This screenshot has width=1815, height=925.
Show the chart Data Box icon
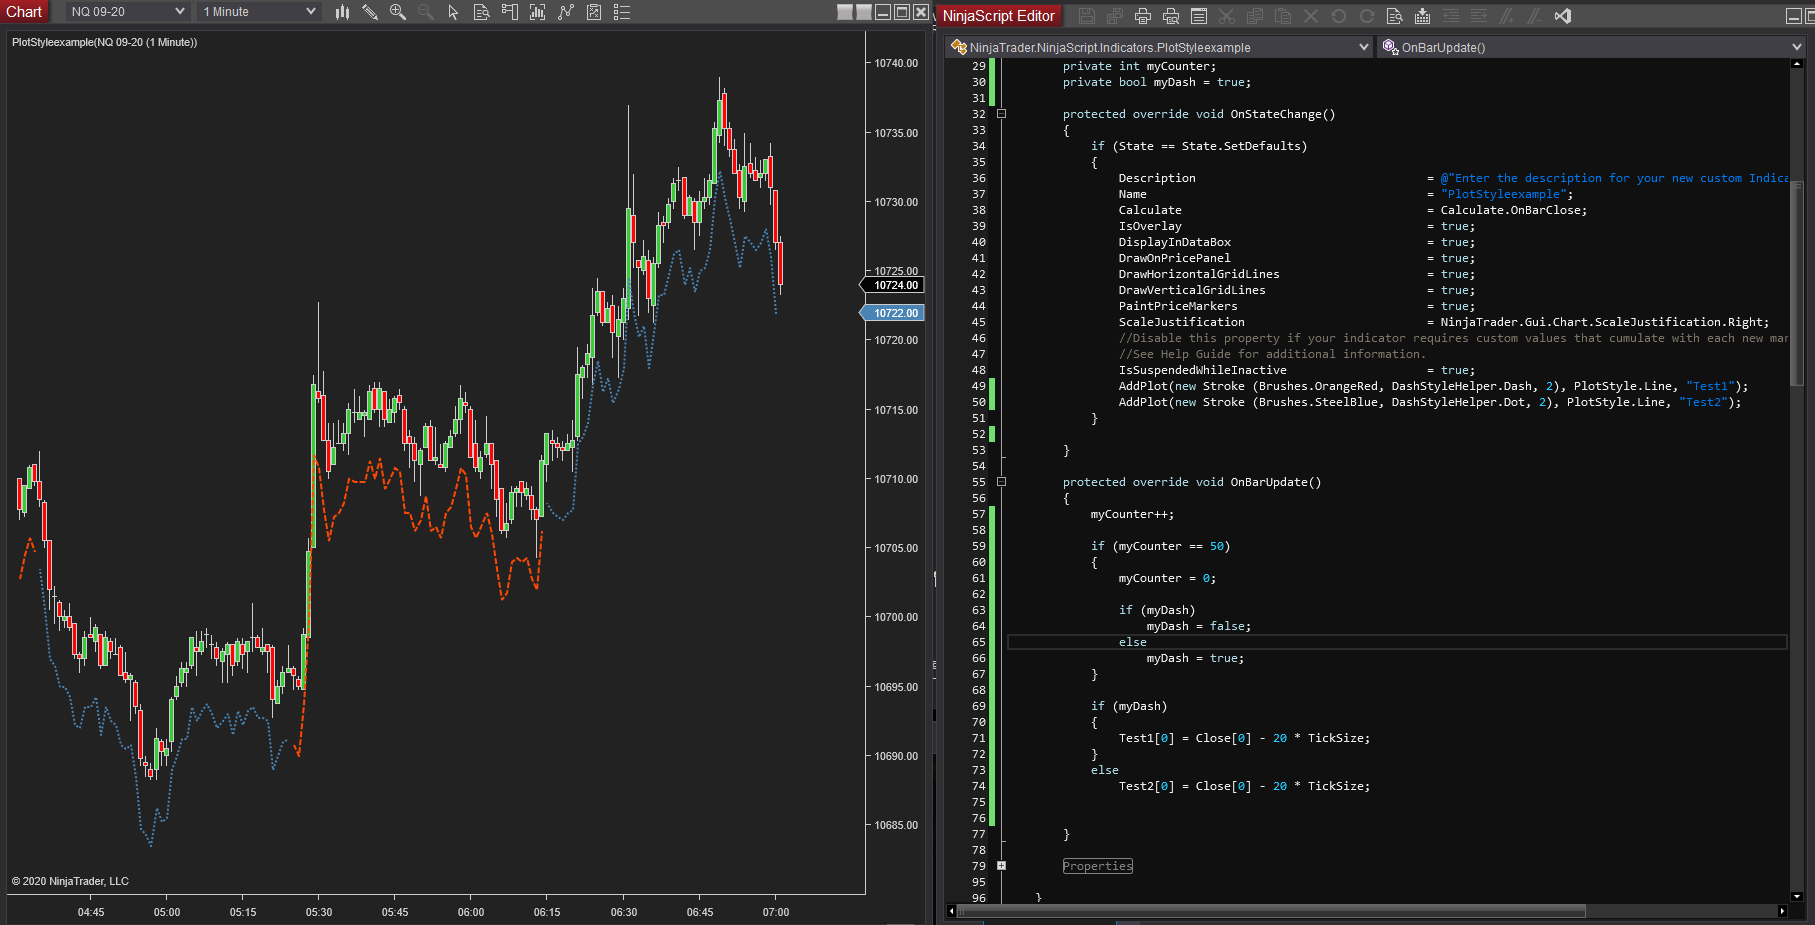coord(481,12)
